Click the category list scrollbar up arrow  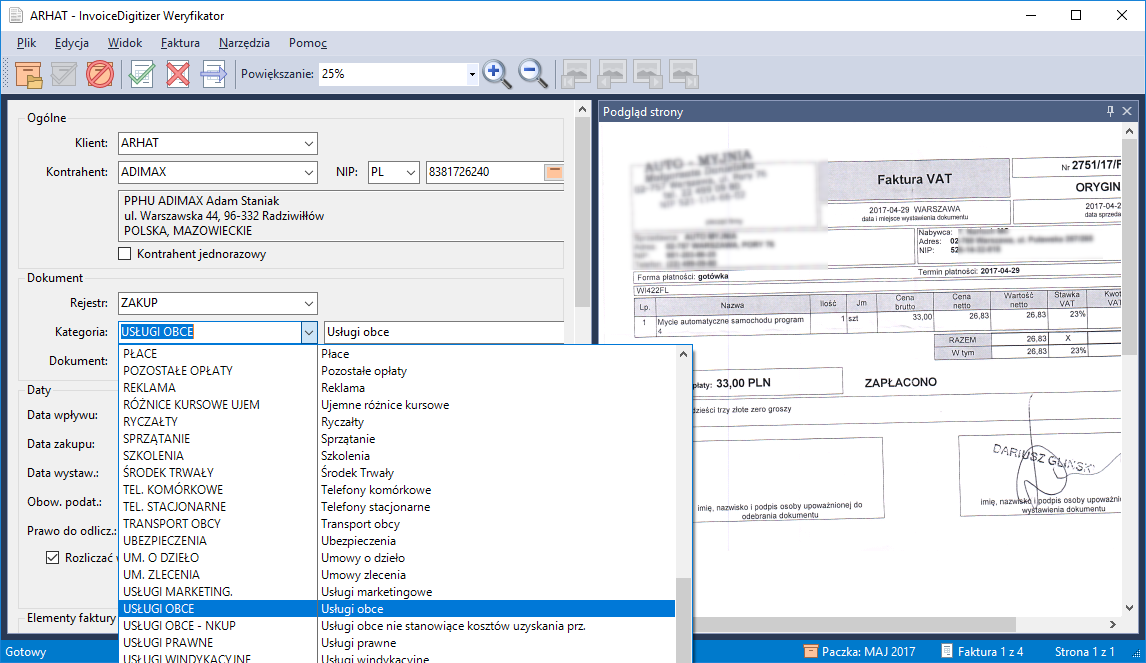(x=684, y=354)
